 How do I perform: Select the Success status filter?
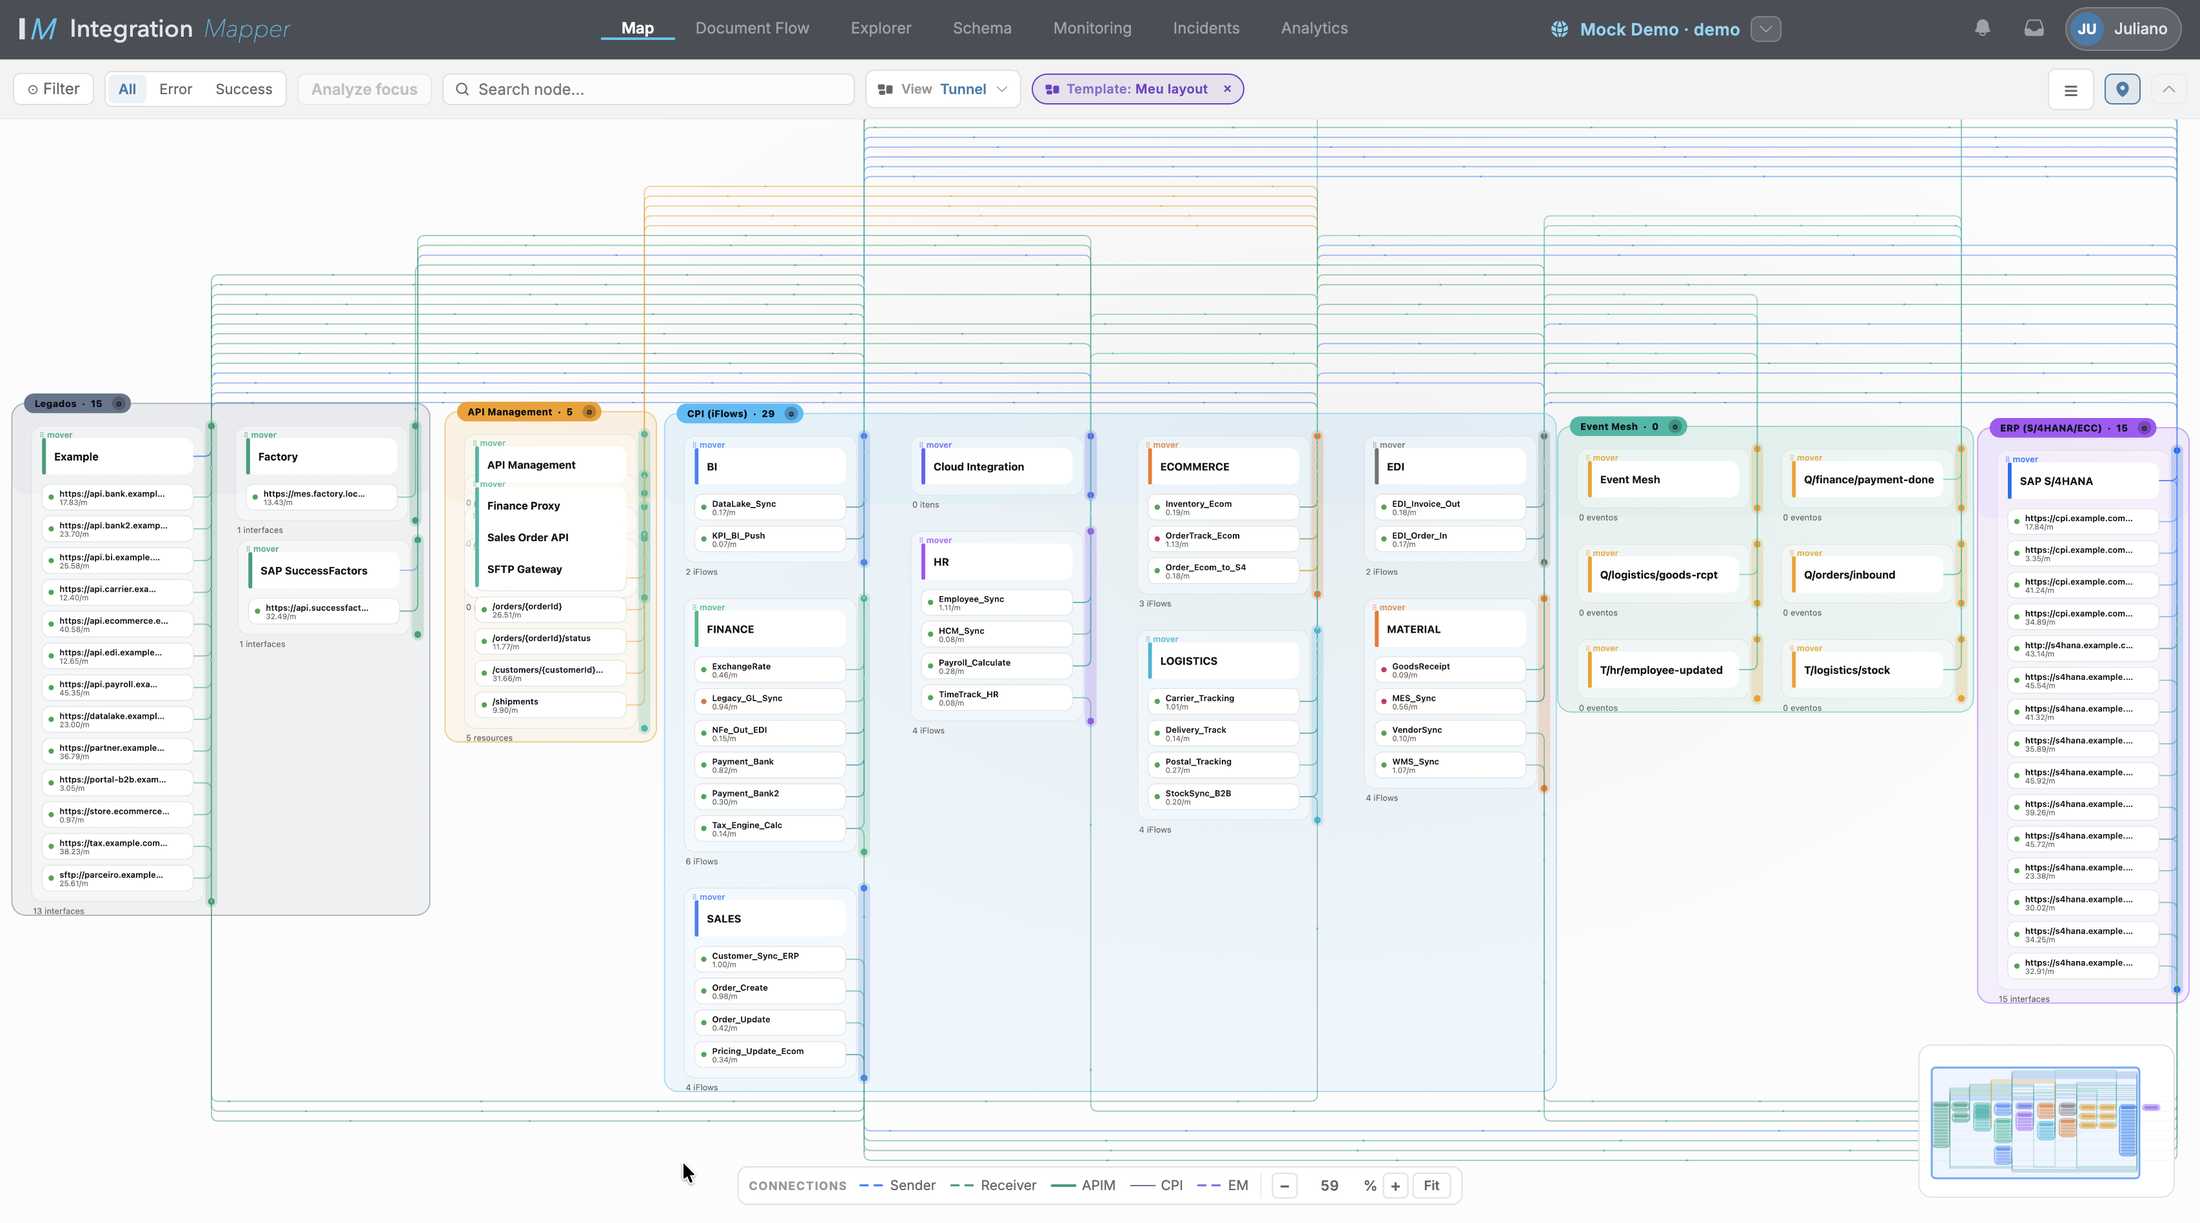coord(244,89)
